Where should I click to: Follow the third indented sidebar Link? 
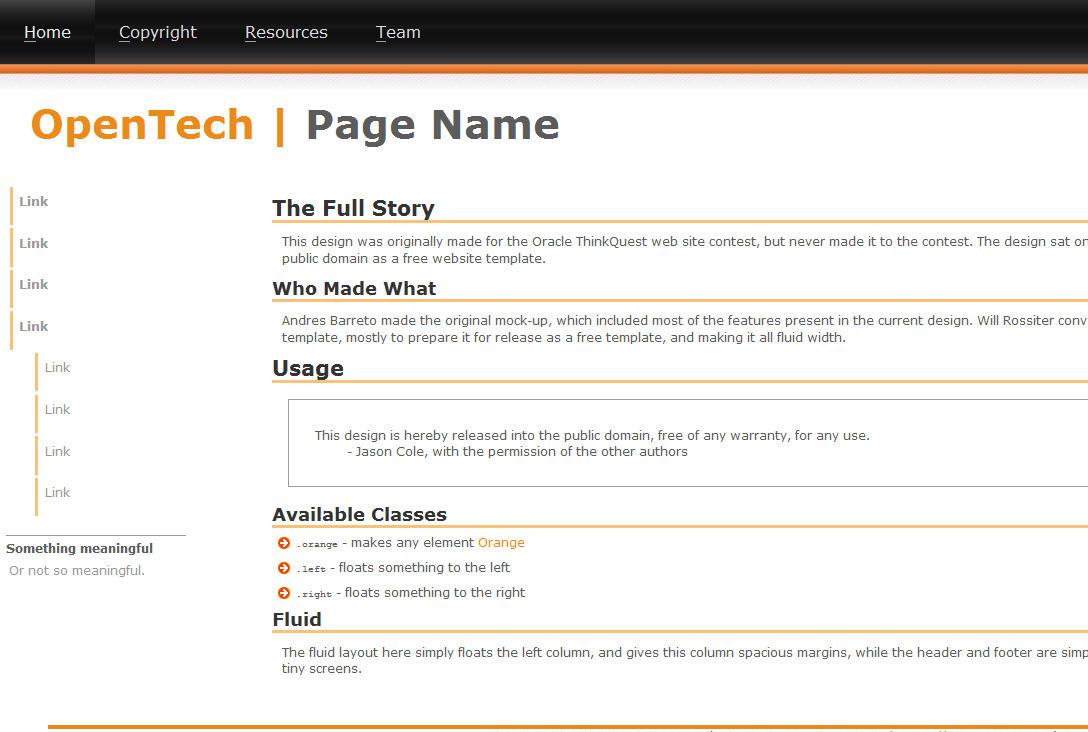point(58,451)
